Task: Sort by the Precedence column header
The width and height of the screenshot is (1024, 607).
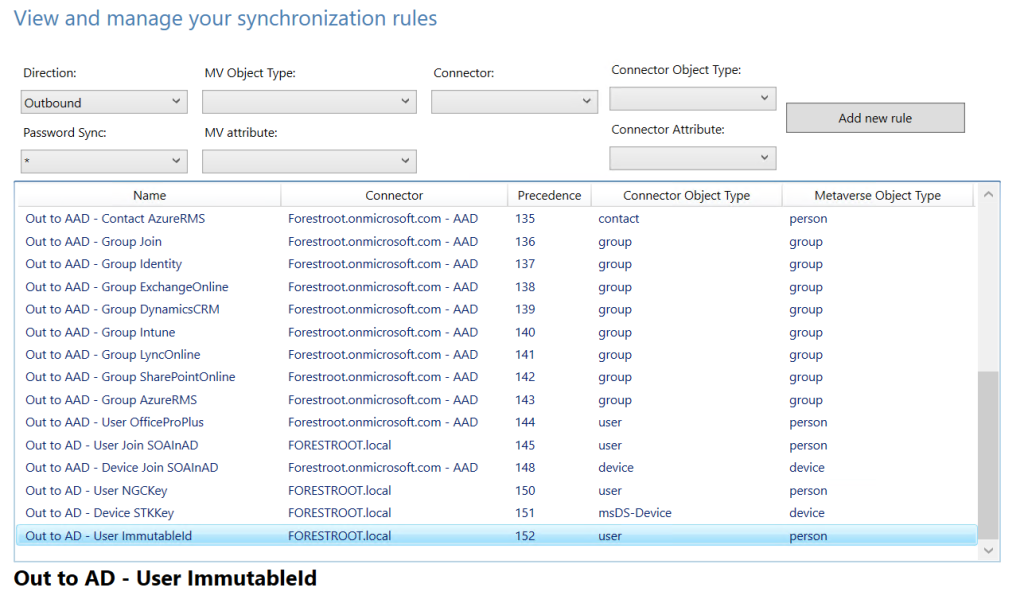Action: click(549, 195)
